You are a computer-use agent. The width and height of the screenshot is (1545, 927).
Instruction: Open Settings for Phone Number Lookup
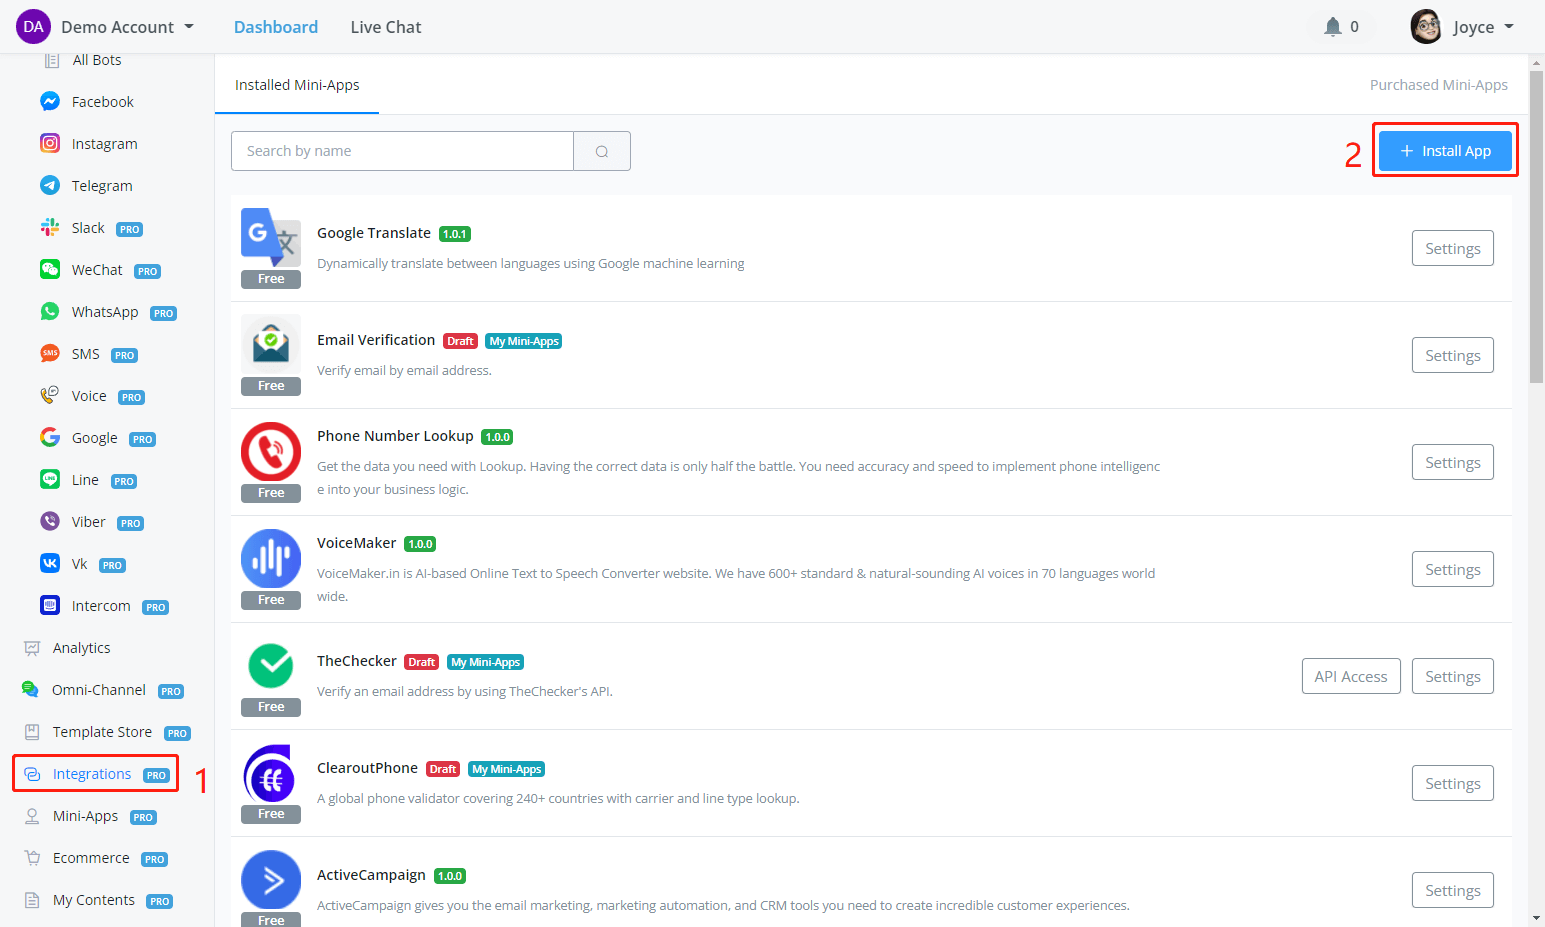[1453, 463]
